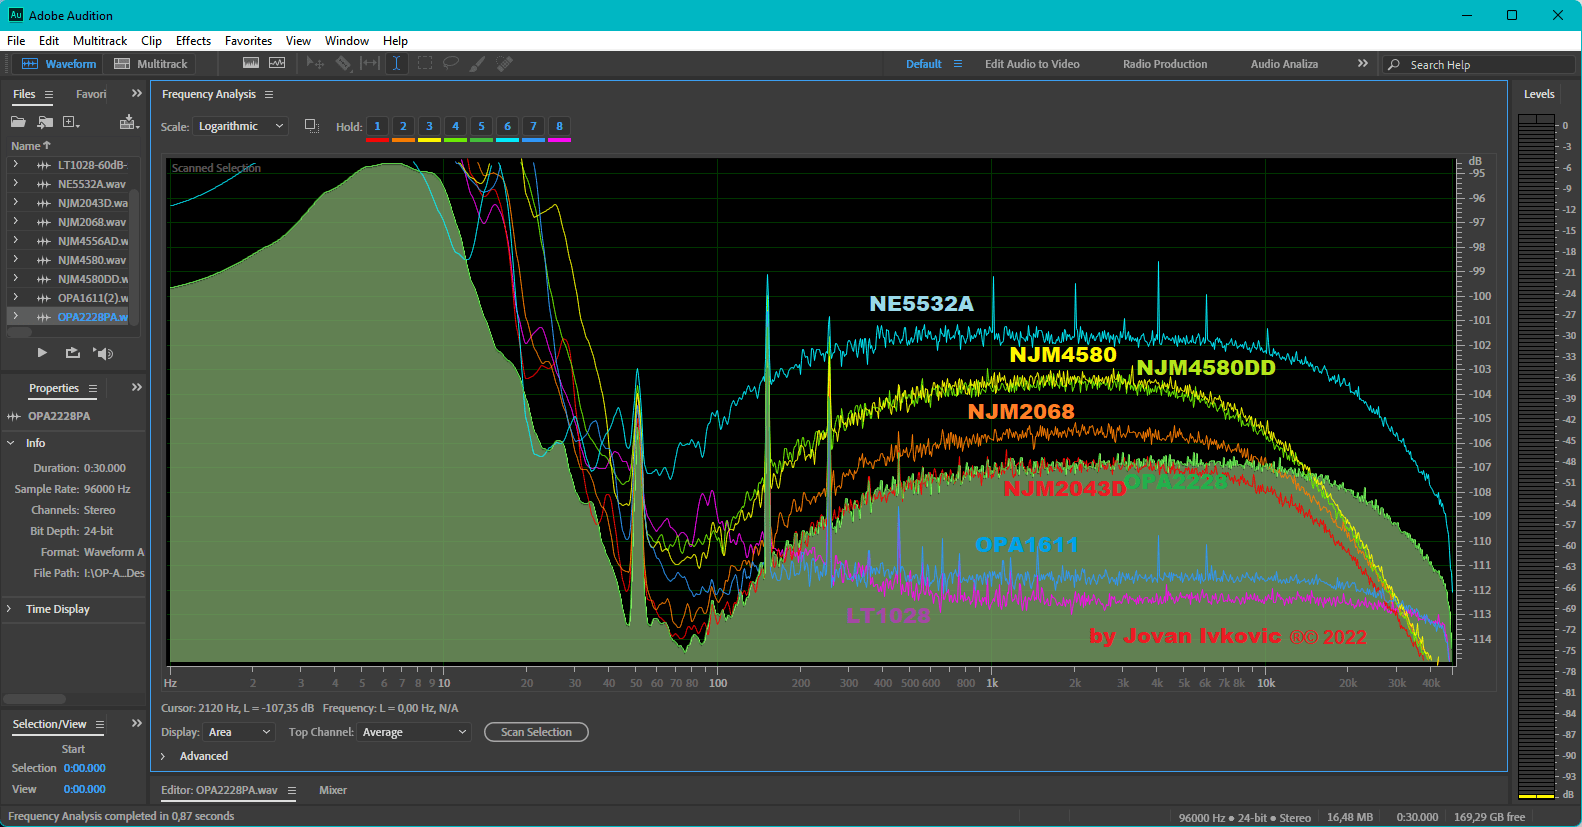The height and width of the screenshot is (827, 1582).
Task: Open the File menu
Action: (x=16, y=41)
